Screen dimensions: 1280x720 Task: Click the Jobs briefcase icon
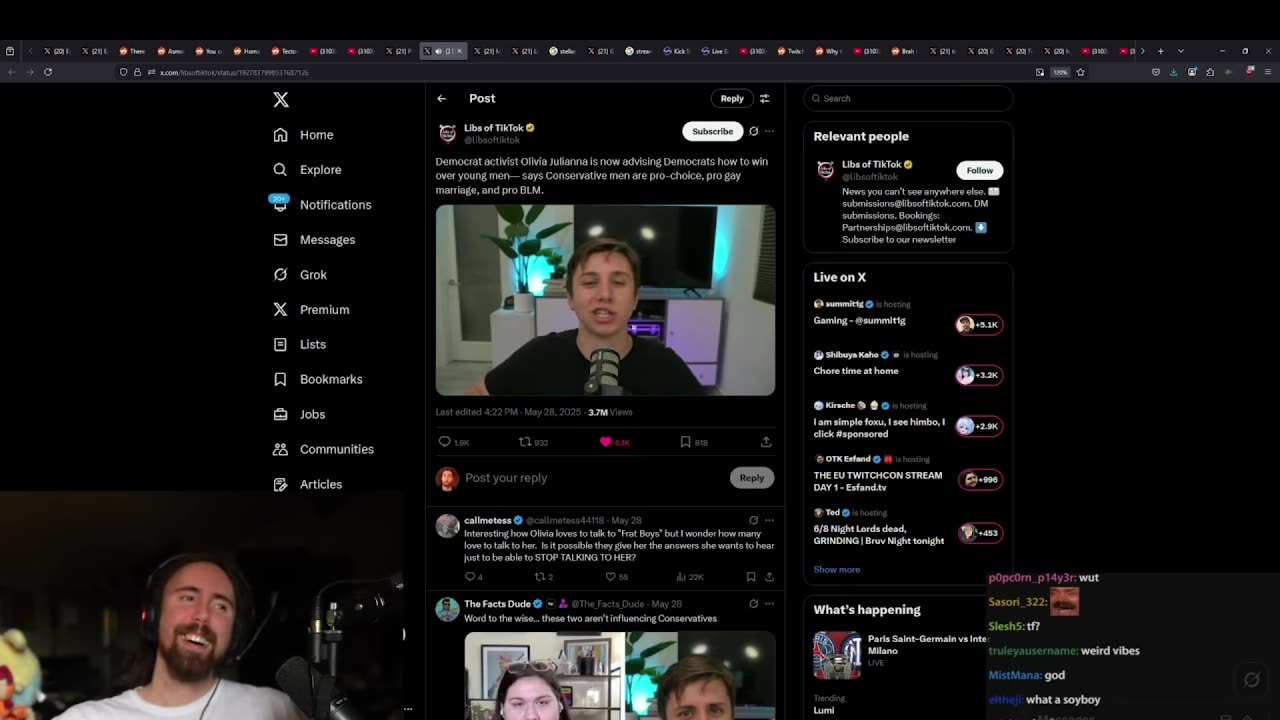280,414
